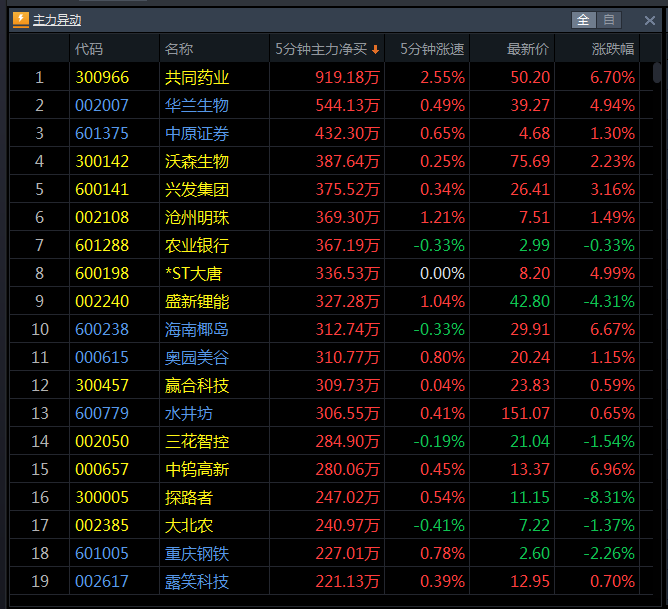The image size is (668, 609).
Task: Open stock 重庆钢铁
Action: click(x=197, y=554)
